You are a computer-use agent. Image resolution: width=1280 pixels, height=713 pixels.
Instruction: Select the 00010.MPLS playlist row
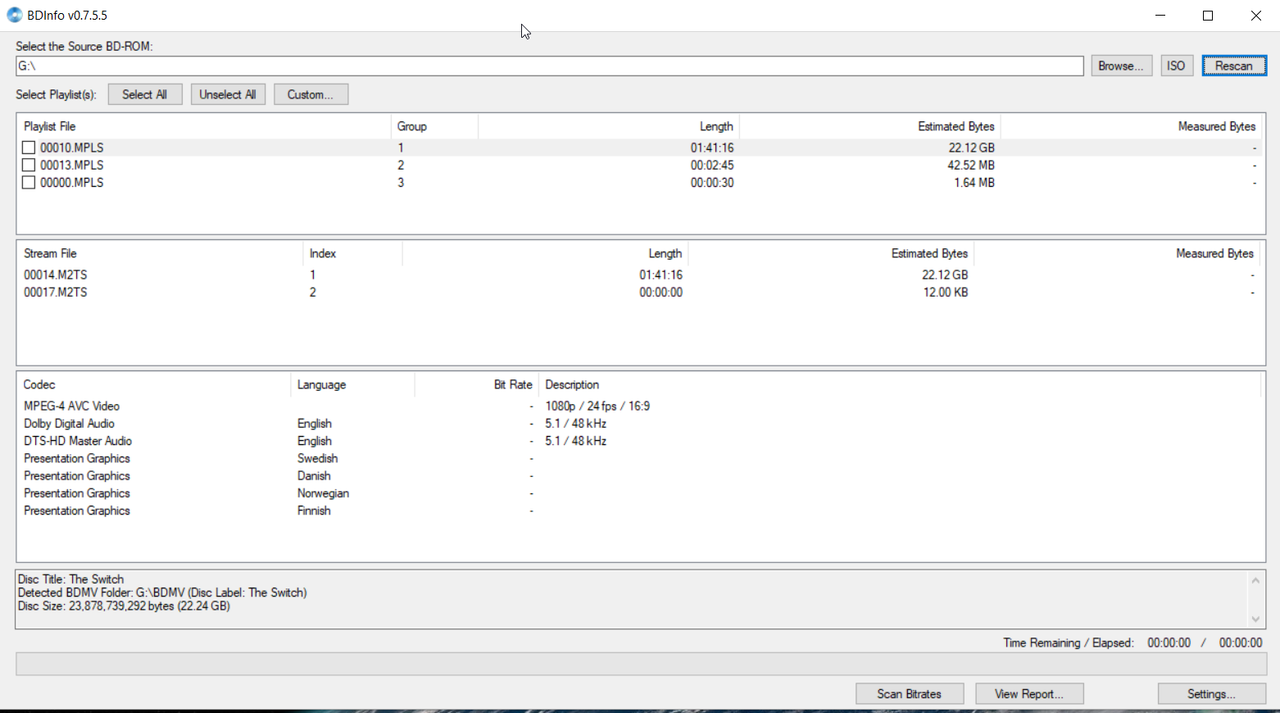pos(640,148)
